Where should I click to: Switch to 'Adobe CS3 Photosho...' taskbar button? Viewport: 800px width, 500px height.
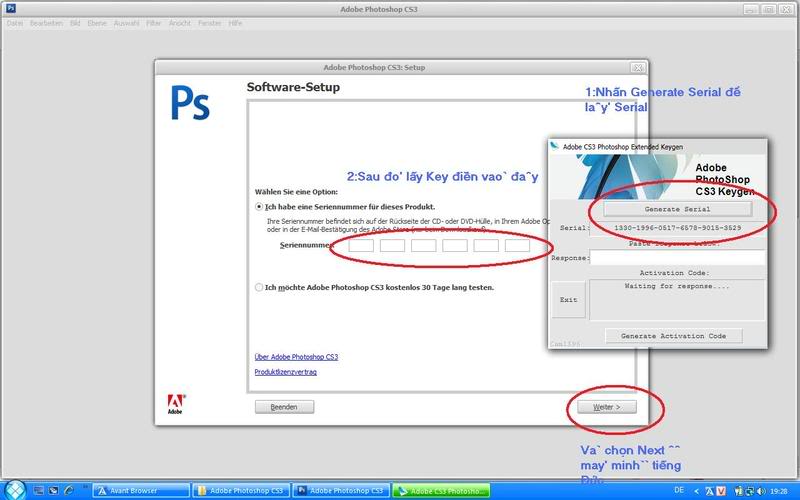coord(441,491)
